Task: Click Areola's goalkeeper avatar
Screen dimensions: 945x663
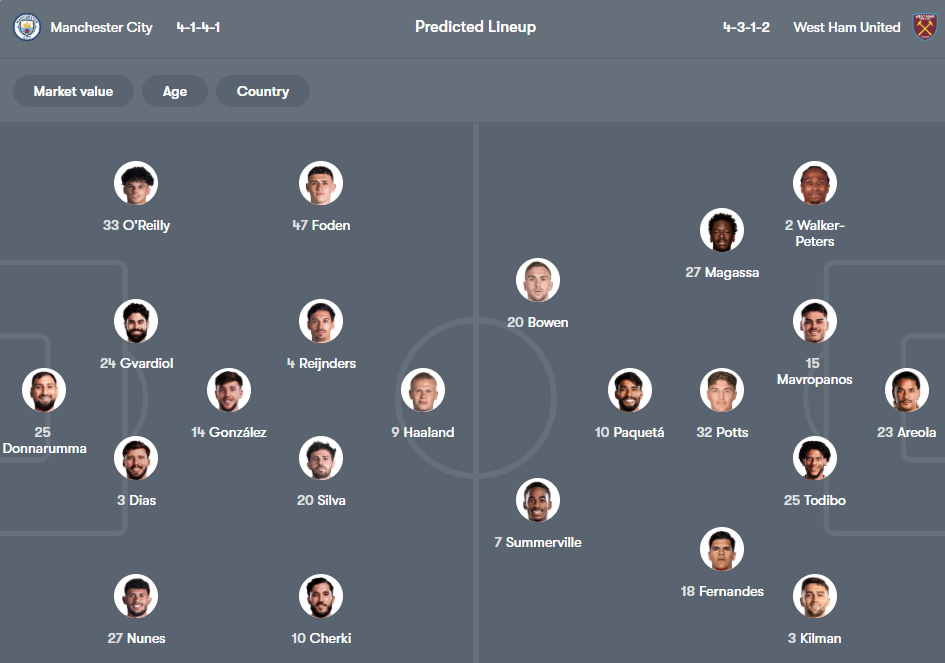Action: pyautogui.click(x=906, y=390)
